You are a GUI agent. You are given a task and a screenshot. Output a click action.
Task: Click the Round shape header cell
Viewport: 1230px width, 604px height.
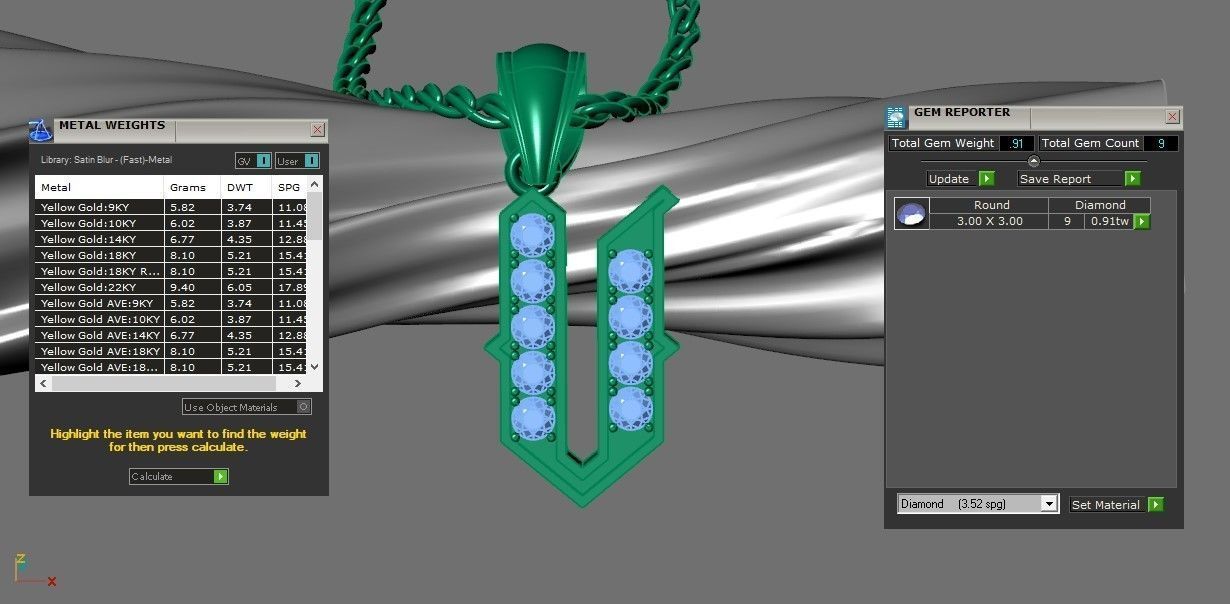(990, 205)
